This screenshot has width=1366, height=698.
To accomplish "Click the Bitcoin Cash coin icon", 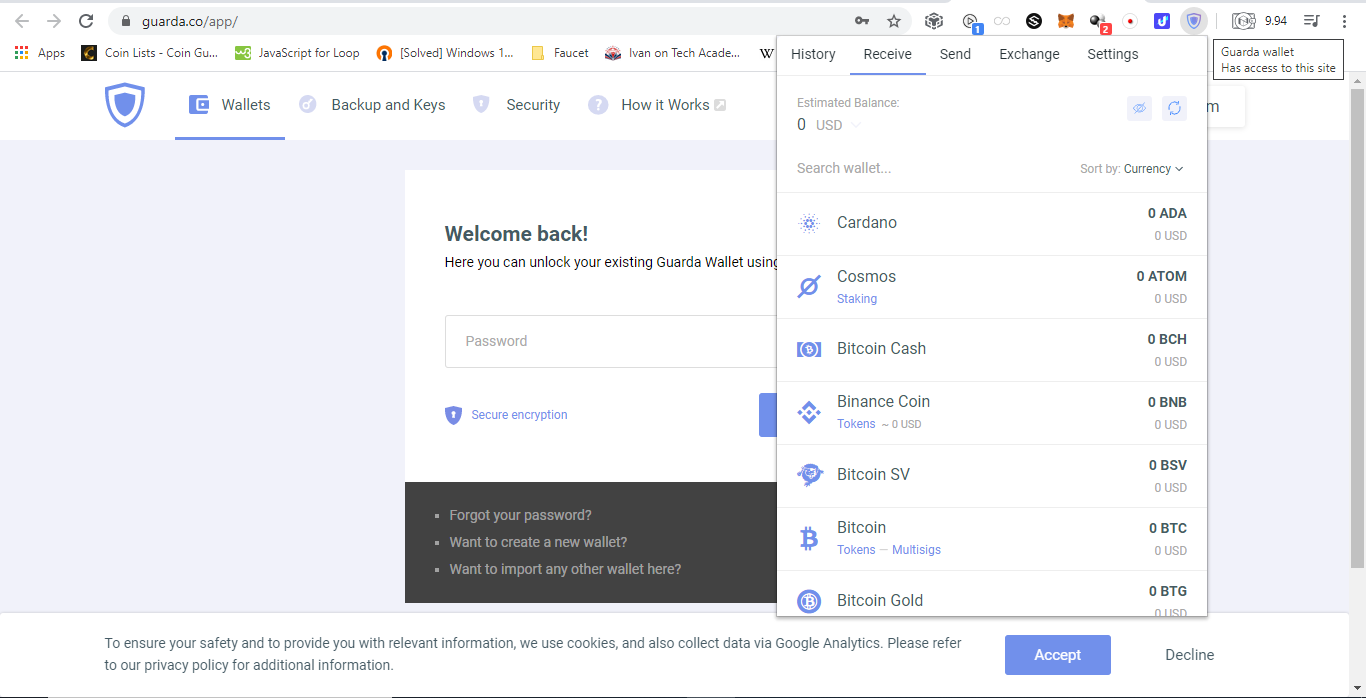I will [809, 349].
